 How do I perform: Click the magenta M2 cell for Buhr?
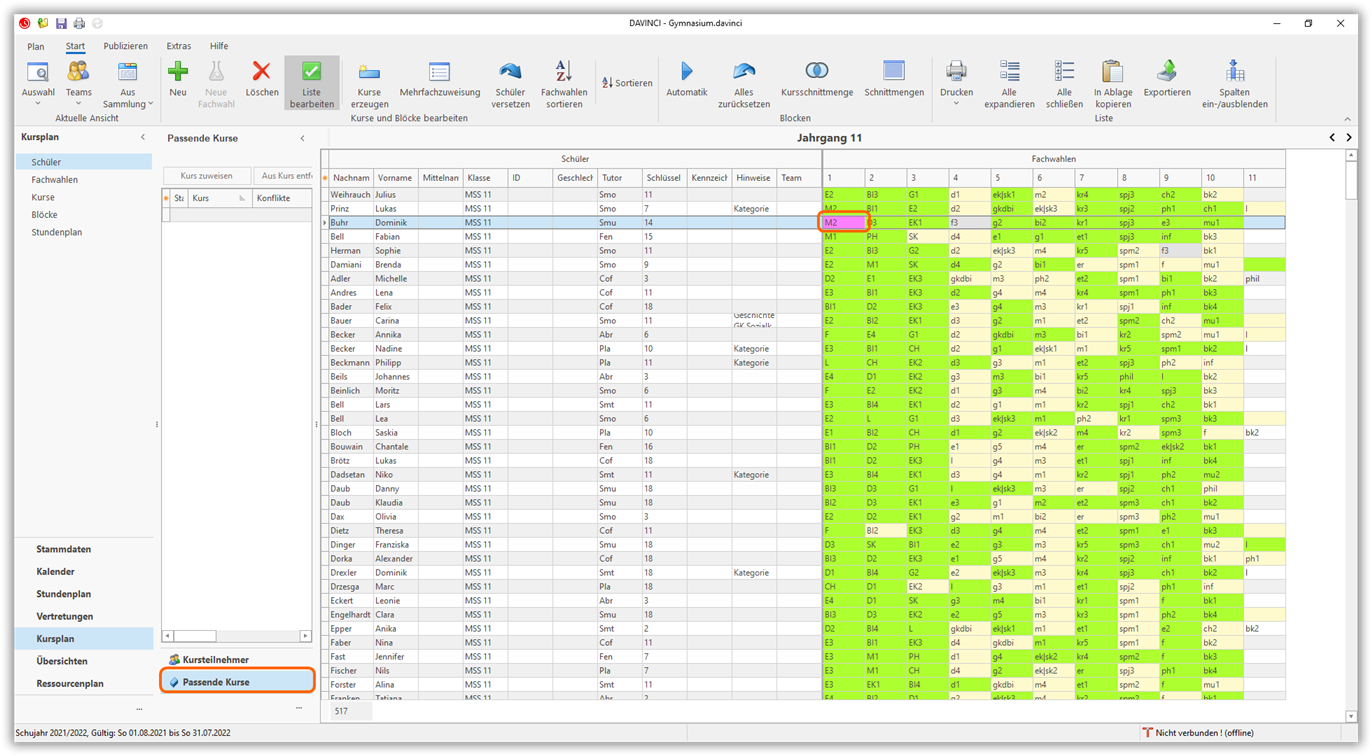842,223
